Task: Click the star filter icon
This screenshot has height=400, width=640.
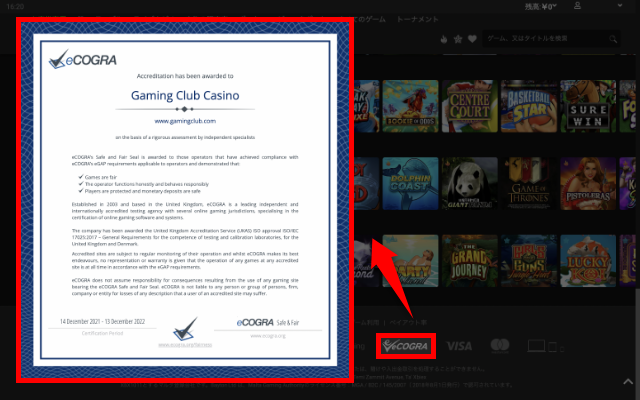Action: pyautogui.click(x=458, y=39)
